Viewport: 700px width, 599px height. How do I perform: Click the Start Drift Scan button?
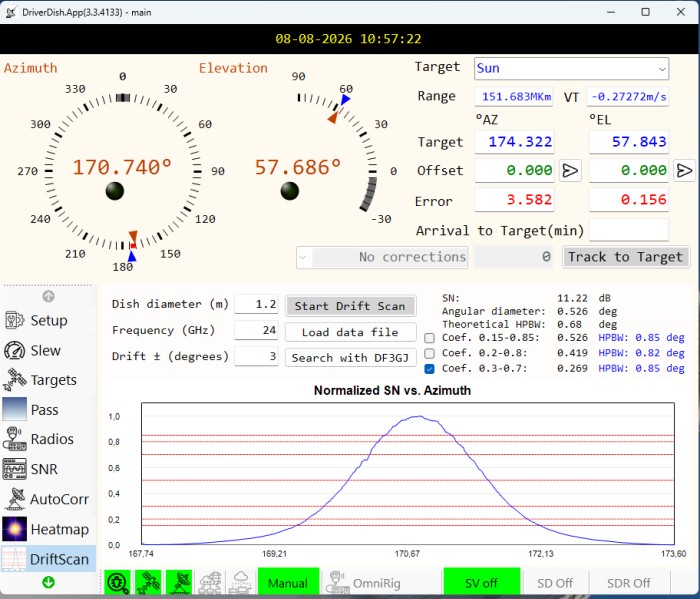click(350, 306)
